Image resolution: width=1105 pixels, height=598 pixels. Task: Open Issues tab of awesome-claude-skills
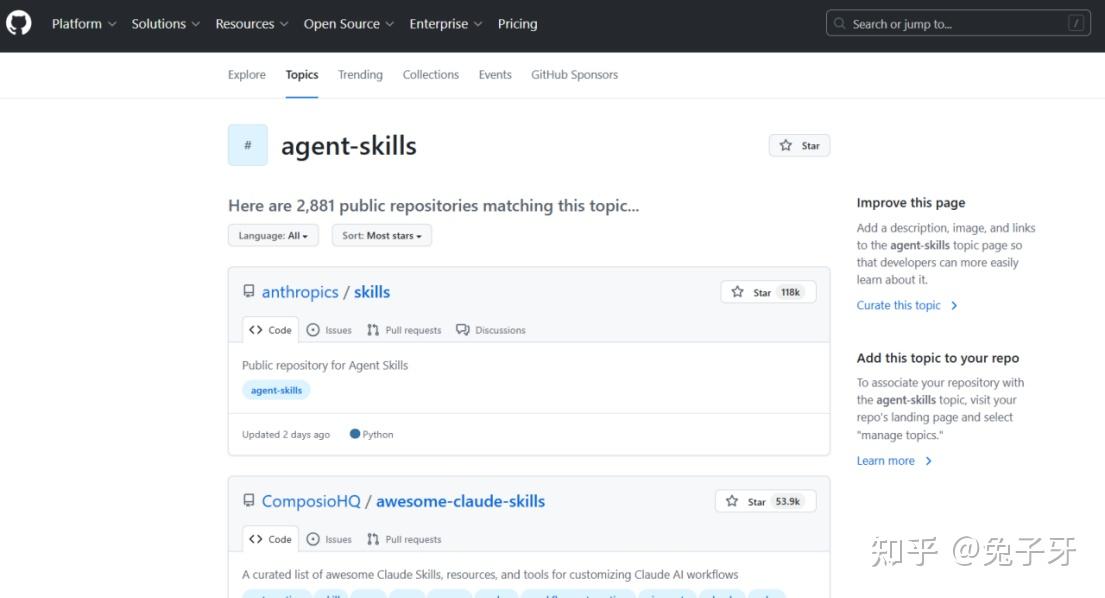329,539
